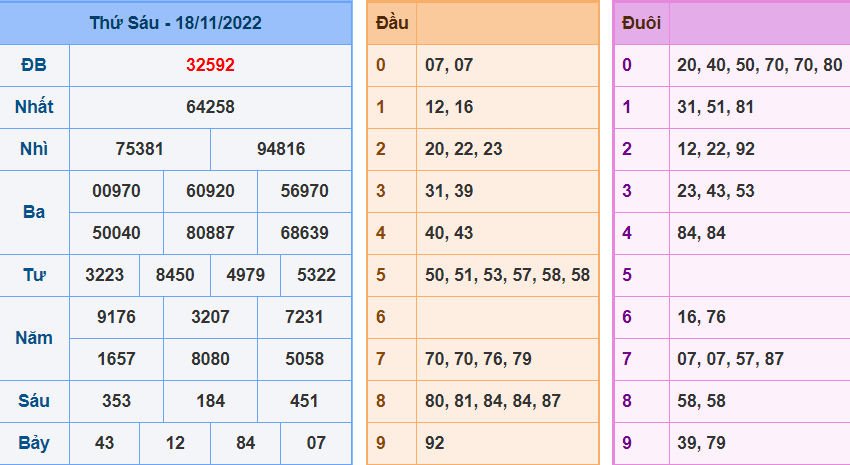Select Đầu 9 value 92
The image size is (850, 465).
point(435,443)
